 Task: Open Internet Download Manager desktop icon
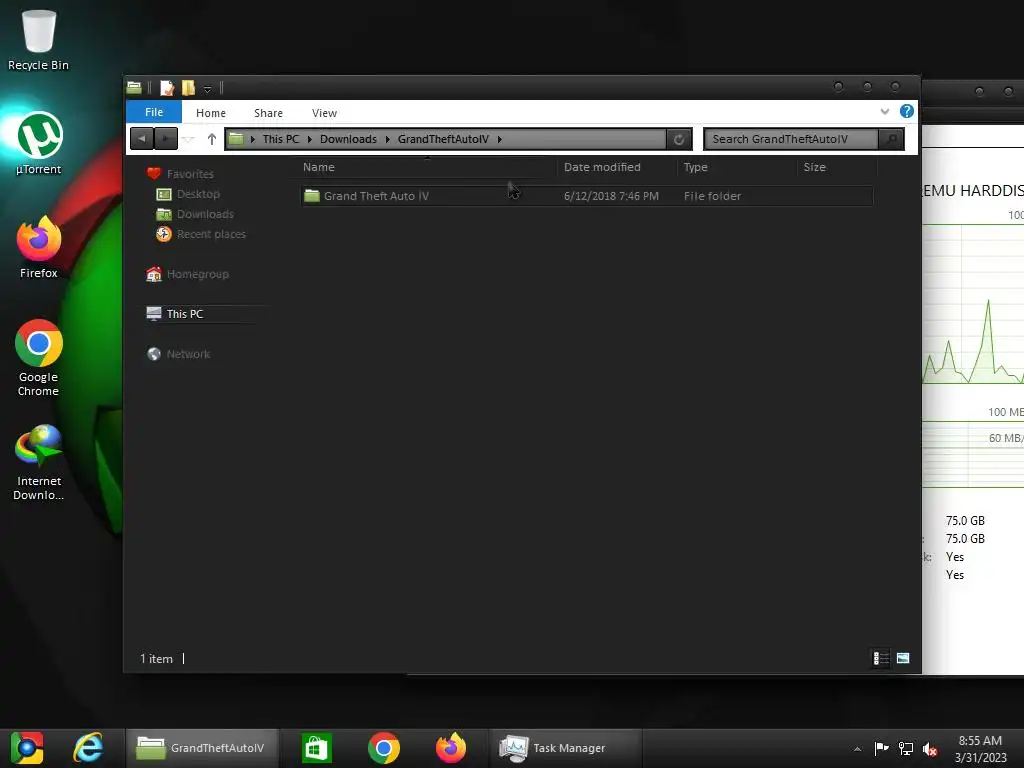(39, 462)
